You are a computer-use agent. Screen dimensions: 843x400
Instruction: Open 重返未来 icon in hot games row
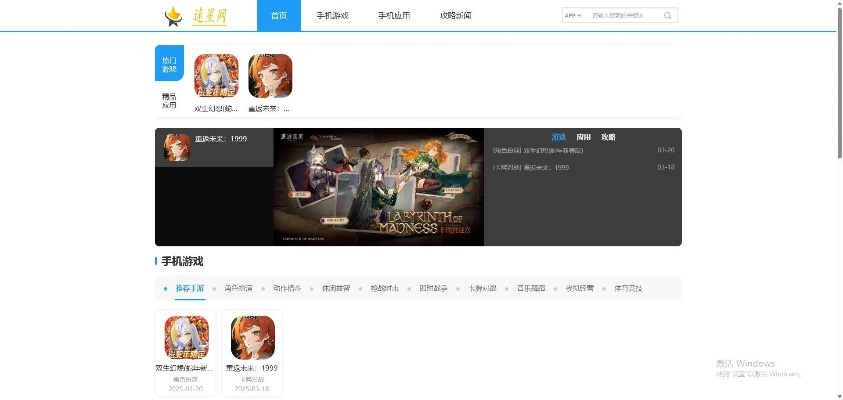pos(270,76)
